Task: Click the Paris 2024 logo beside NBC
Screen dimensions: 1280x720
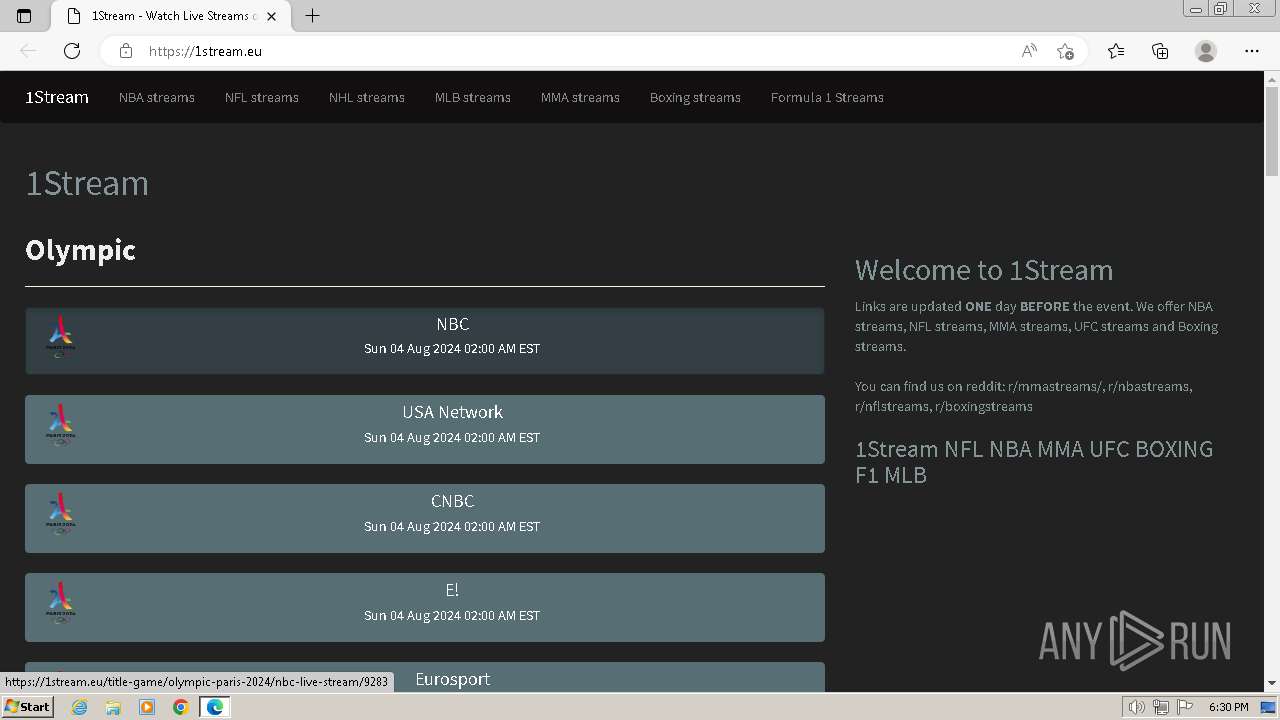Action: [61, 337]
